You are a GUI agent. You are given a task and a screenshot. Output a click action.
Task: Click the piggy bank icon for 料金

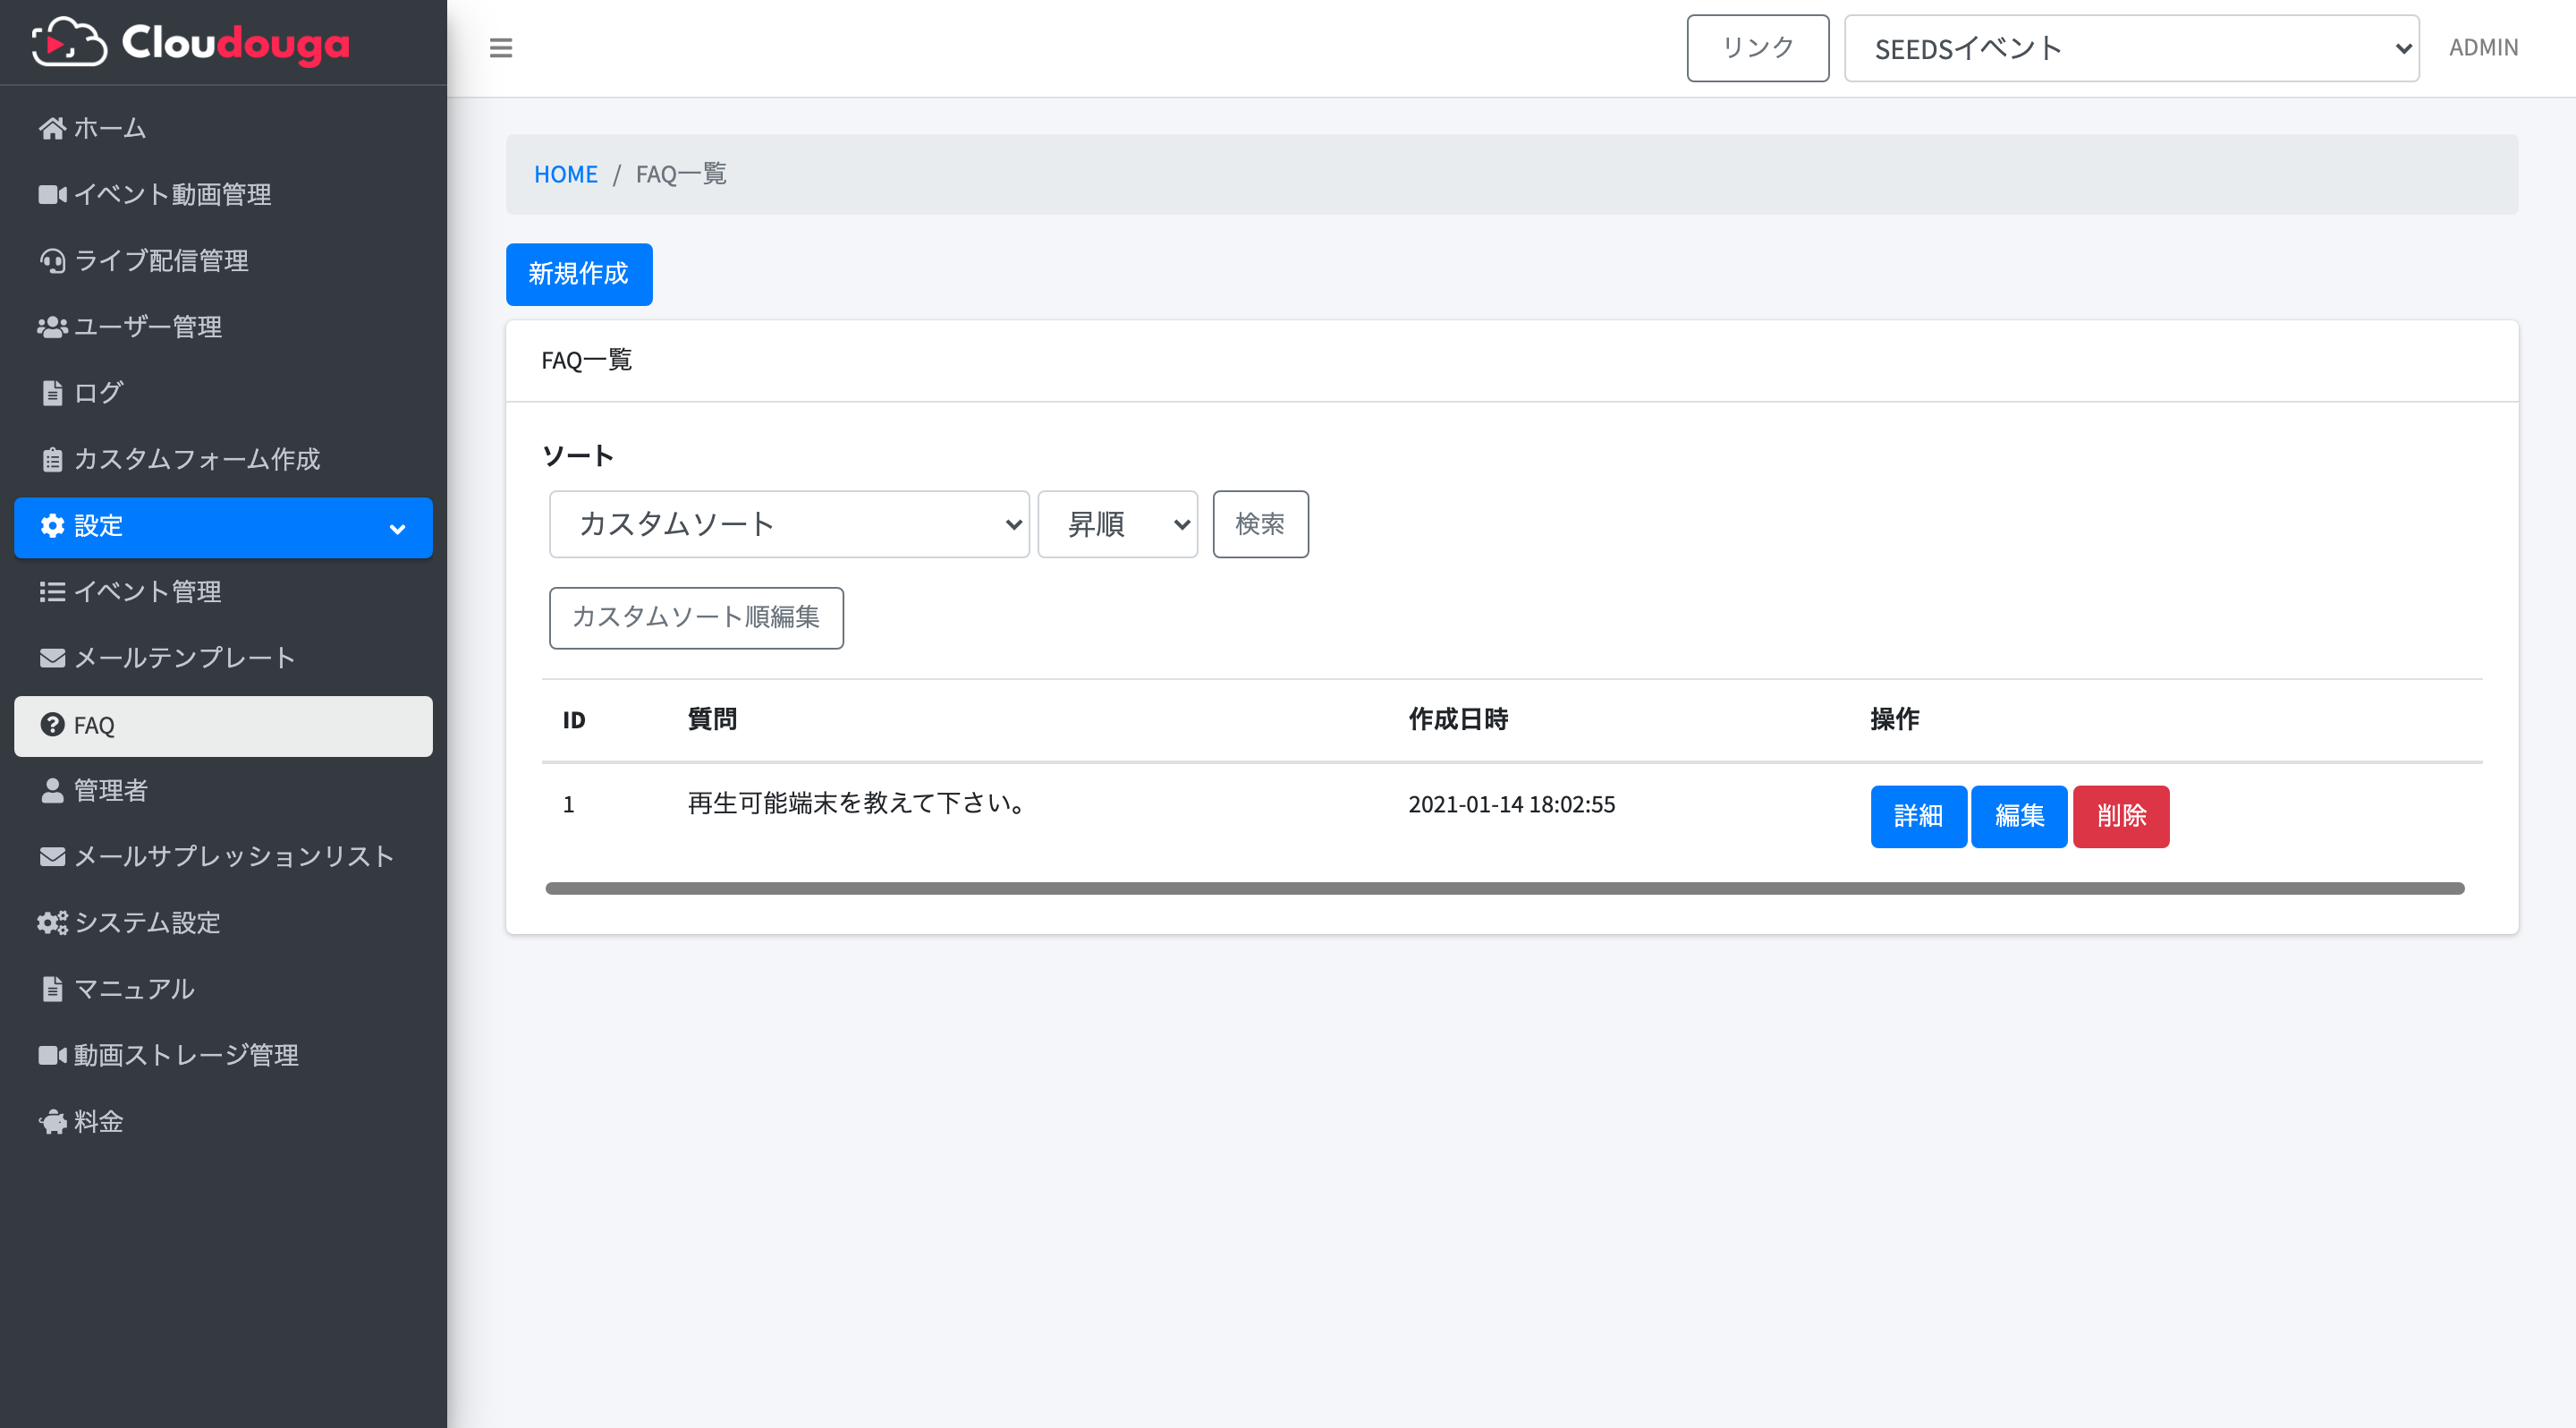tap(52, 1122)
